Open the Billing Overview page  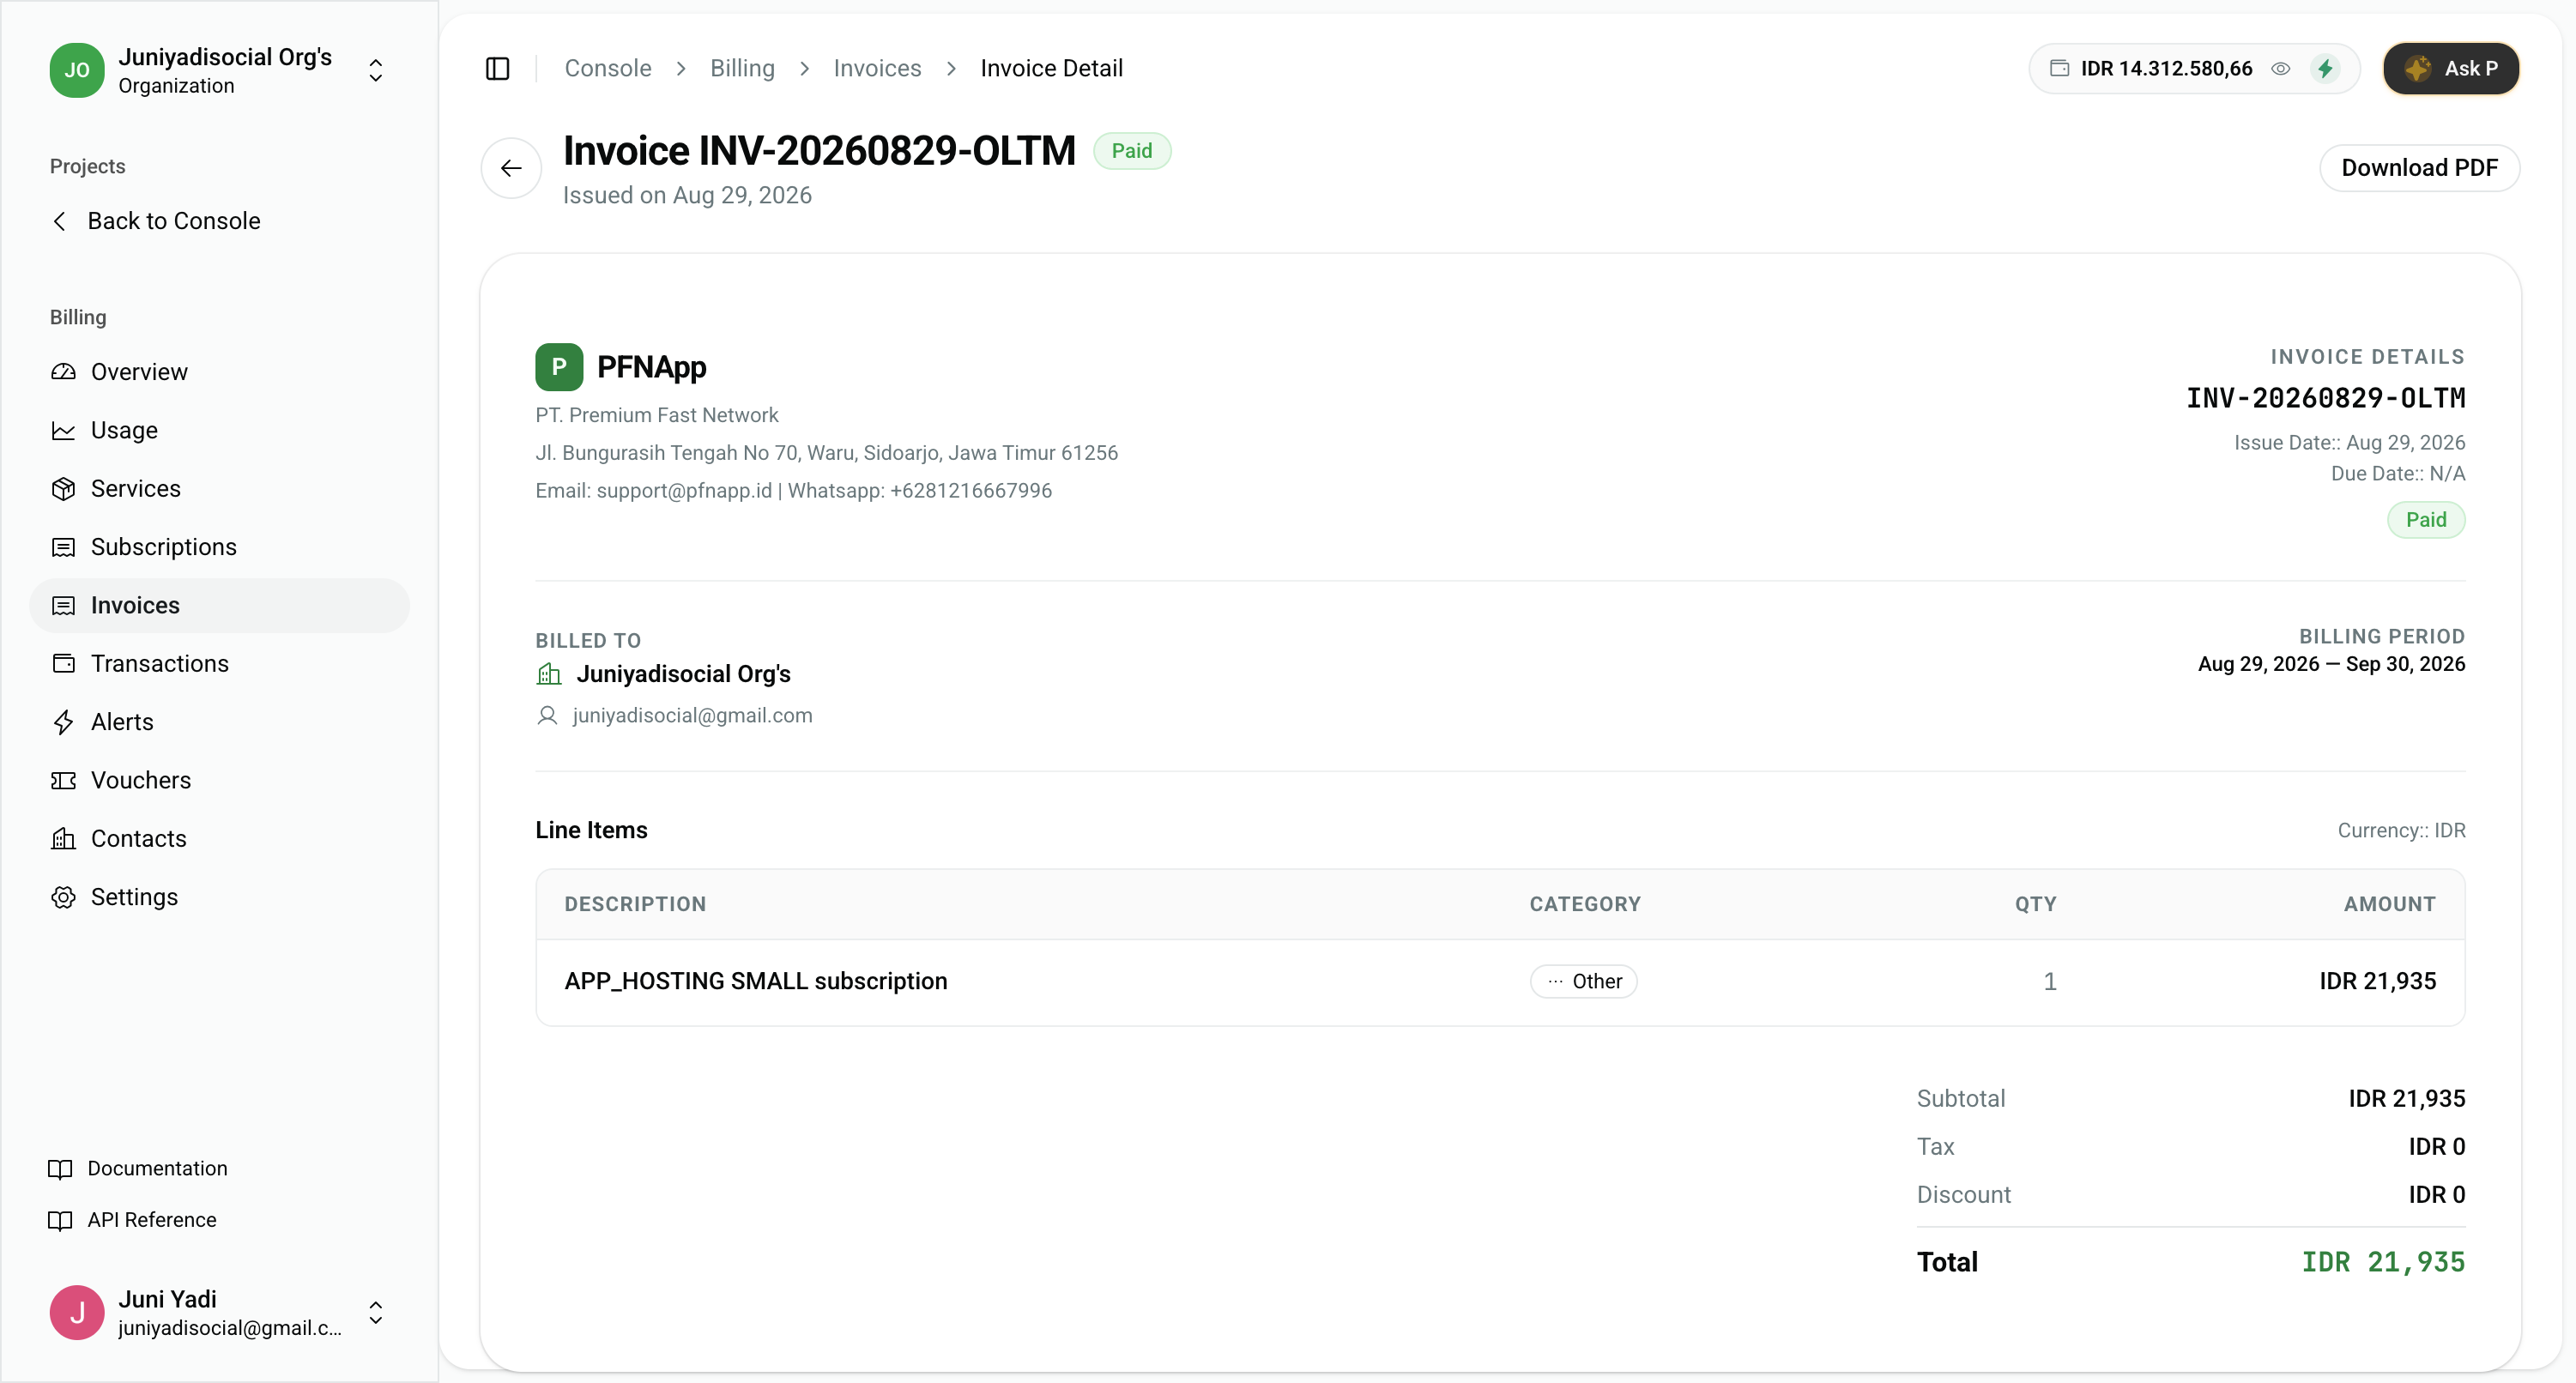139,372
